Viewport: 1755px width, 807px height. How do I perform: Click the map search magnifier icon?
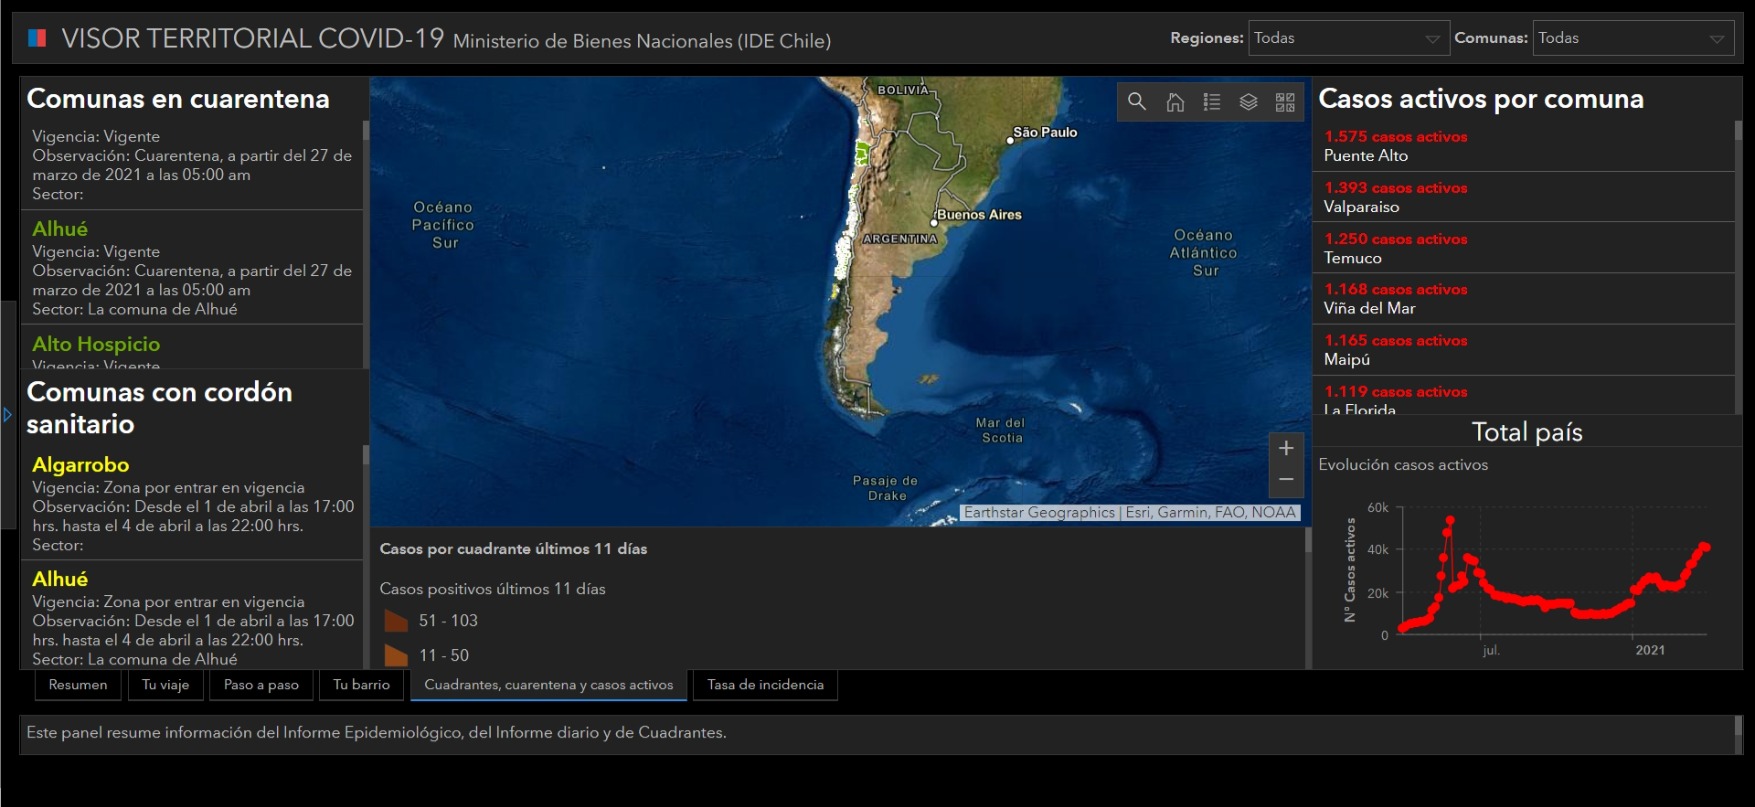click(x=1137, y=102)
